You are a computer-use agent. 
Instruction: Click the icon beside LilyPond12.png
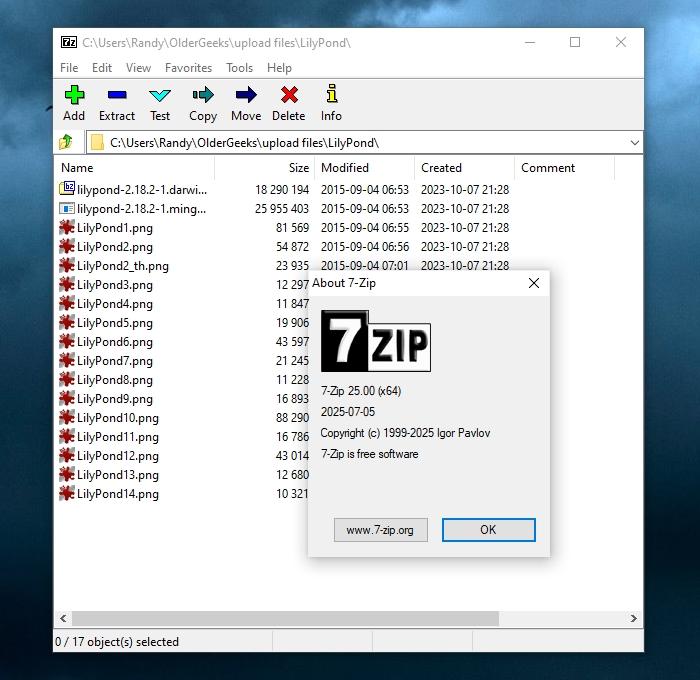[67, 455]
